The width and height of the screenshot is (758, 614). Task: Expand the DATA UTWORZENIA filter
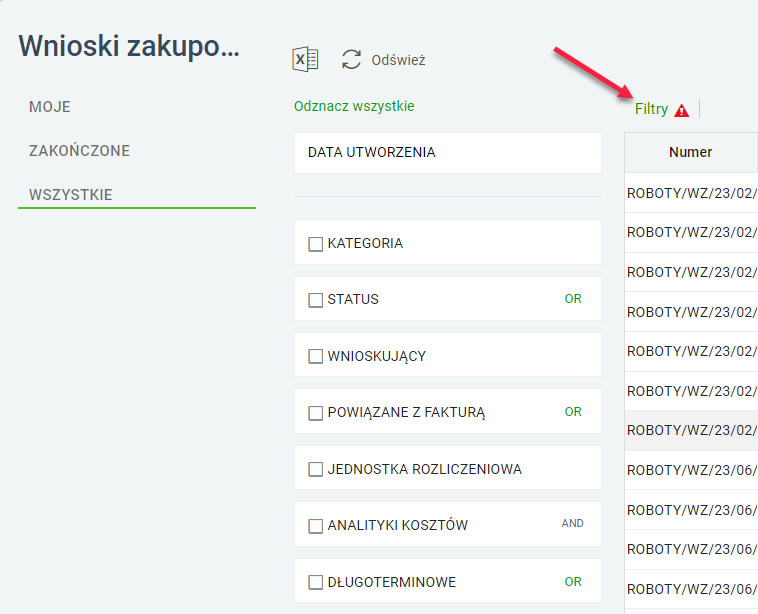[x=448, y=153]
